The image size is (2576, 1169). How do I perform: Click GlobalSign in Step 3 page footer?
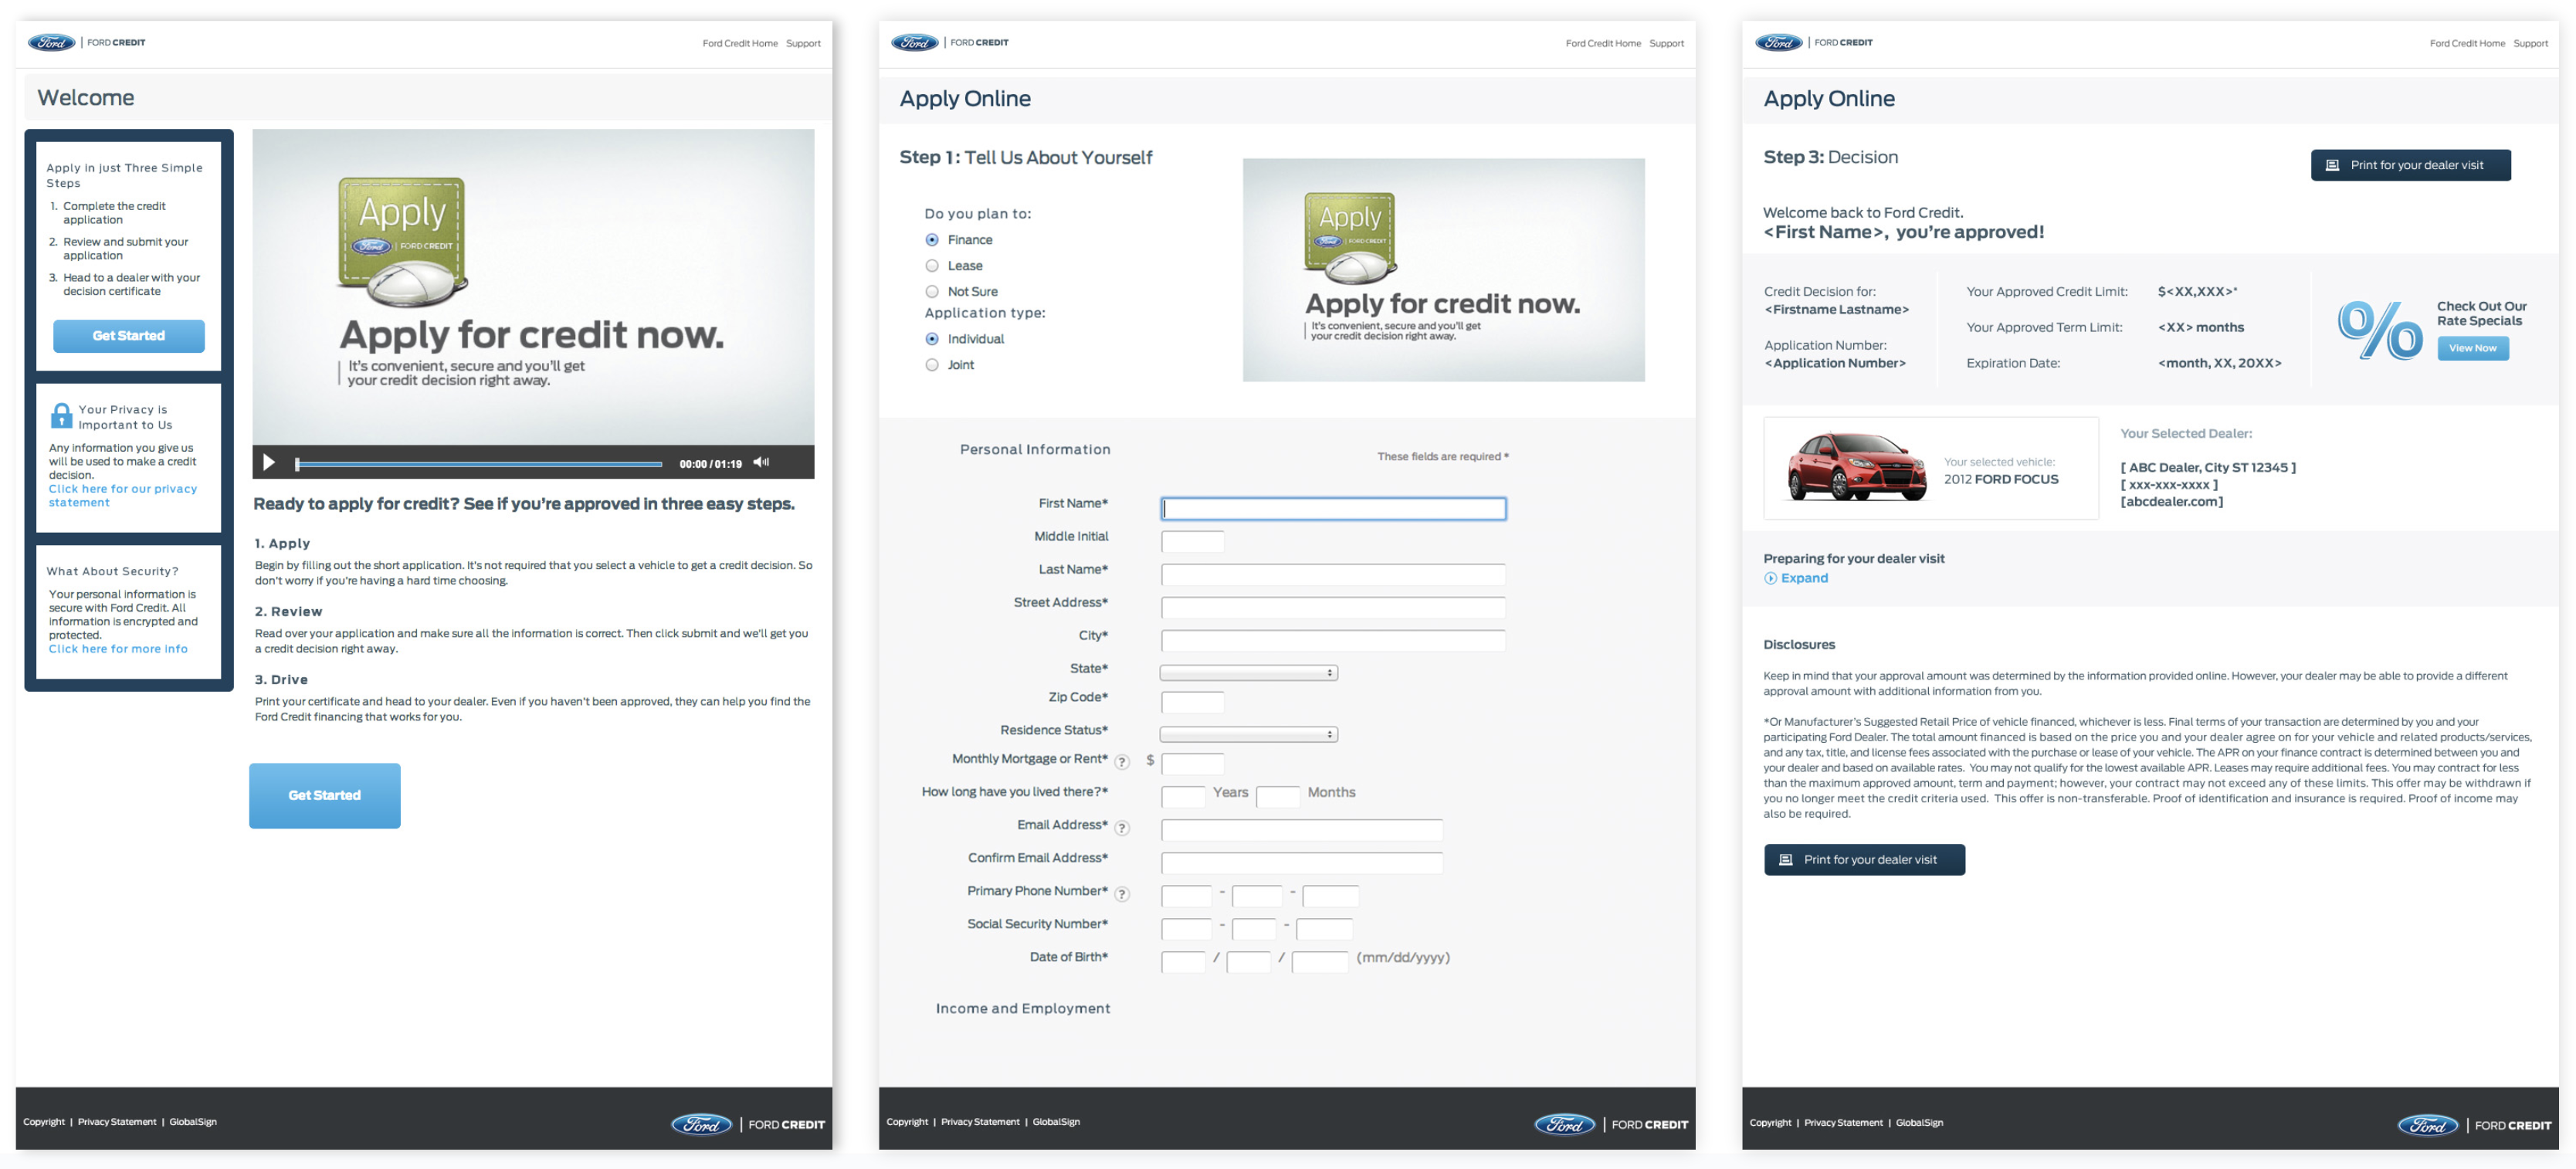pos(1919,1123)
